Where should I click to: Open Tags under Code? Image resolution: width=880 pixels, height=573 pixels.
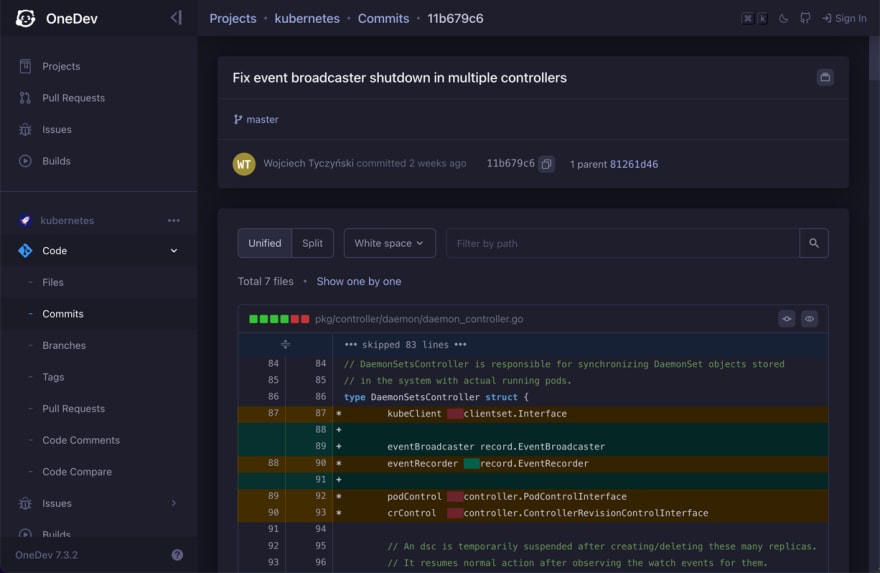coord(53,377)
